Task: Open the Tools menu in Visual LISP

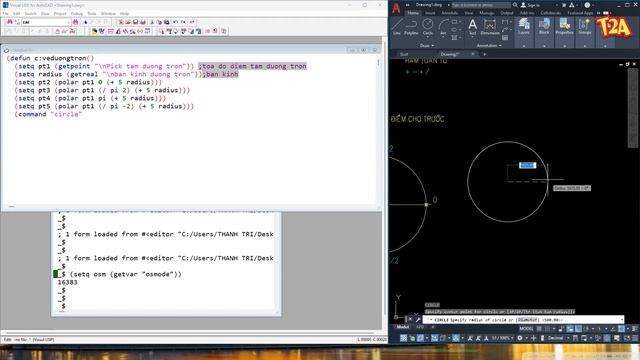Action: click(92, 13)
